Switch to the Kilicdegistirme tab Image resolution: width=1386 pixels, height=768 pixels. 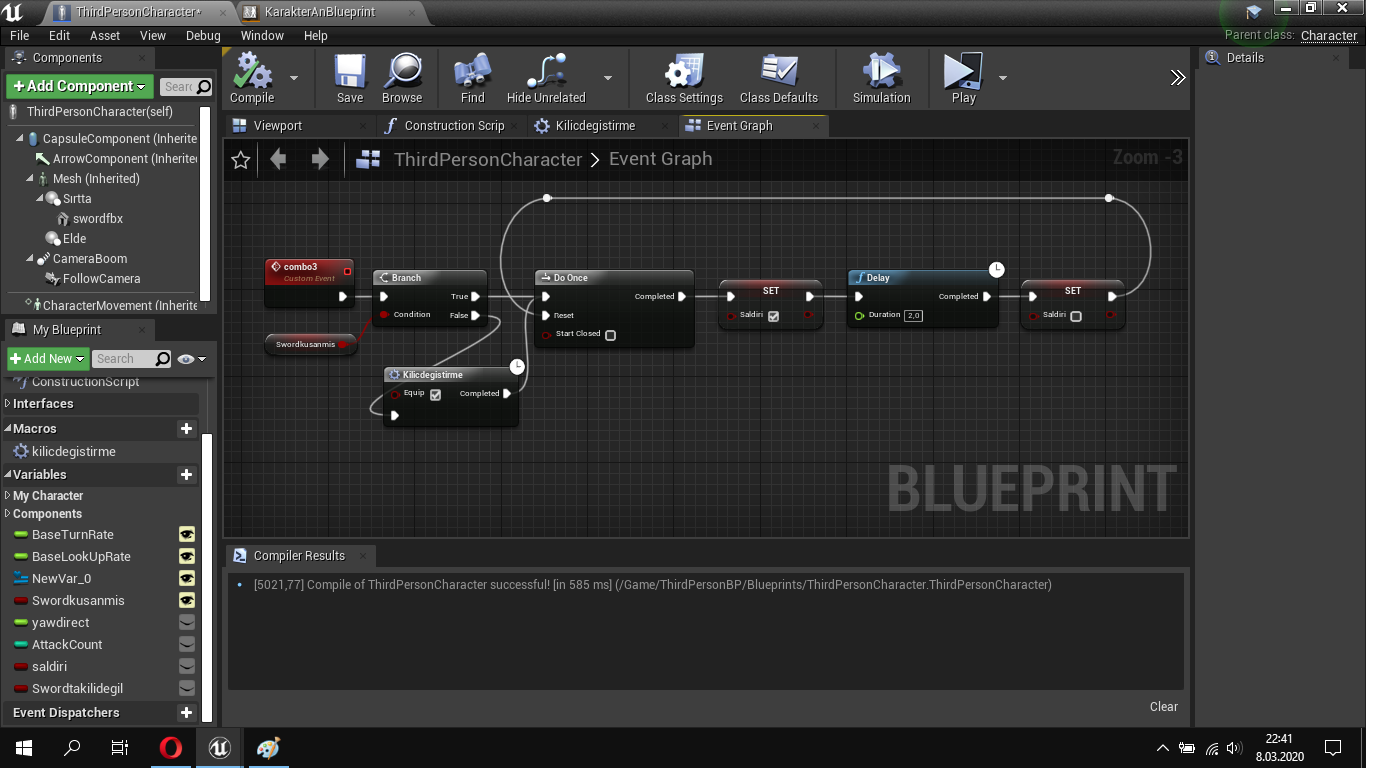(595, 126)
